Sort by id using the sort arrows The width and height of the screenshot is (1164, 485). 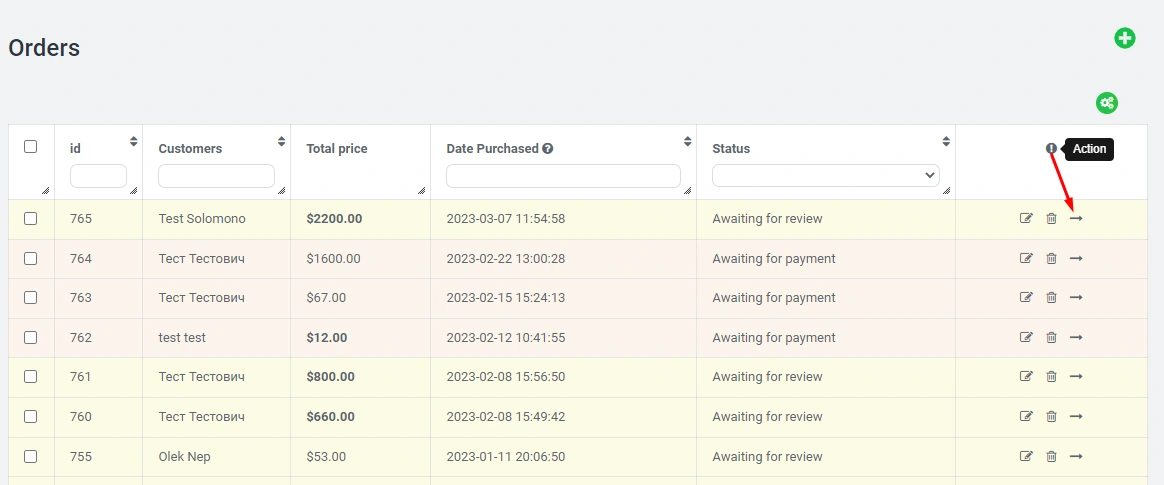click(134, 141)
